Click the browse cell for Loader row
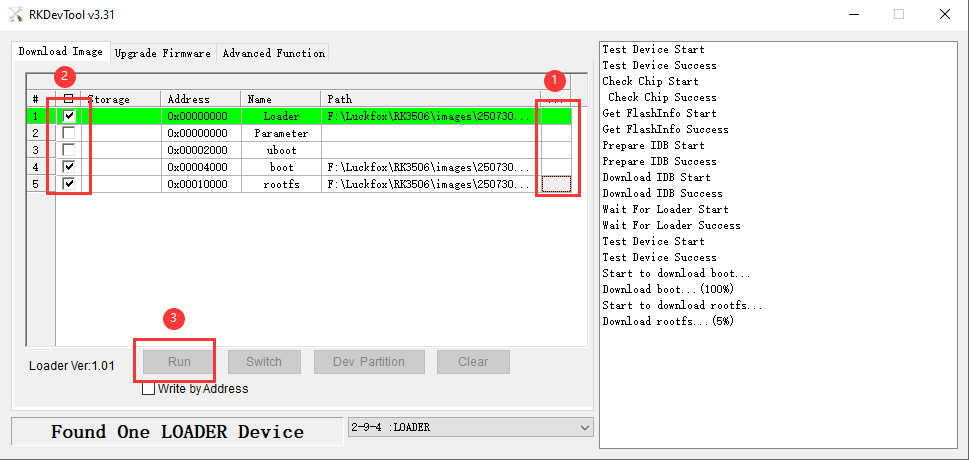969x460 pixels. point(556,116)
